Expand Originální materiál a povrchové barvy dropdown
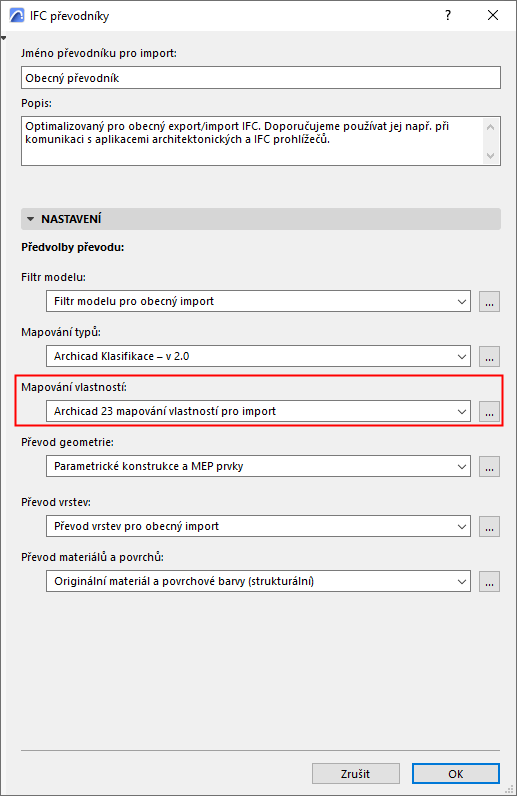This screenshot has width=517, height=796. click(x=258, y=581)
